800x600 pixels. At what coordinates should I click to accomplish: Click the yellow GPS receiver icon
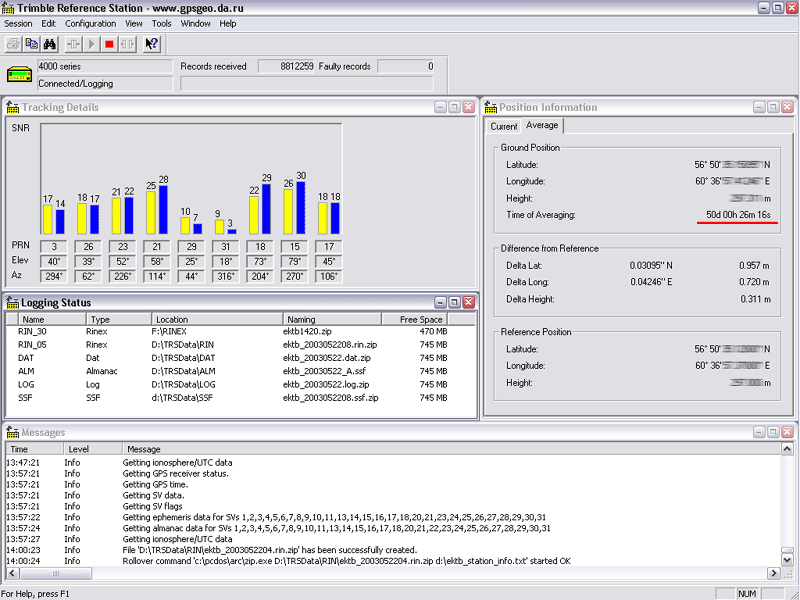point(20,75)
